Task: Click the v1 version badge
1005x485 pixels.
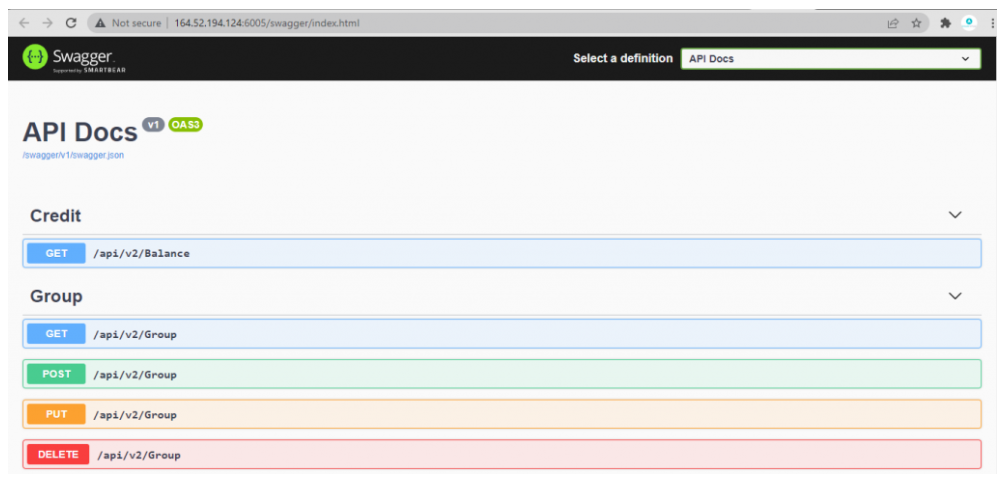Action: 154,124
